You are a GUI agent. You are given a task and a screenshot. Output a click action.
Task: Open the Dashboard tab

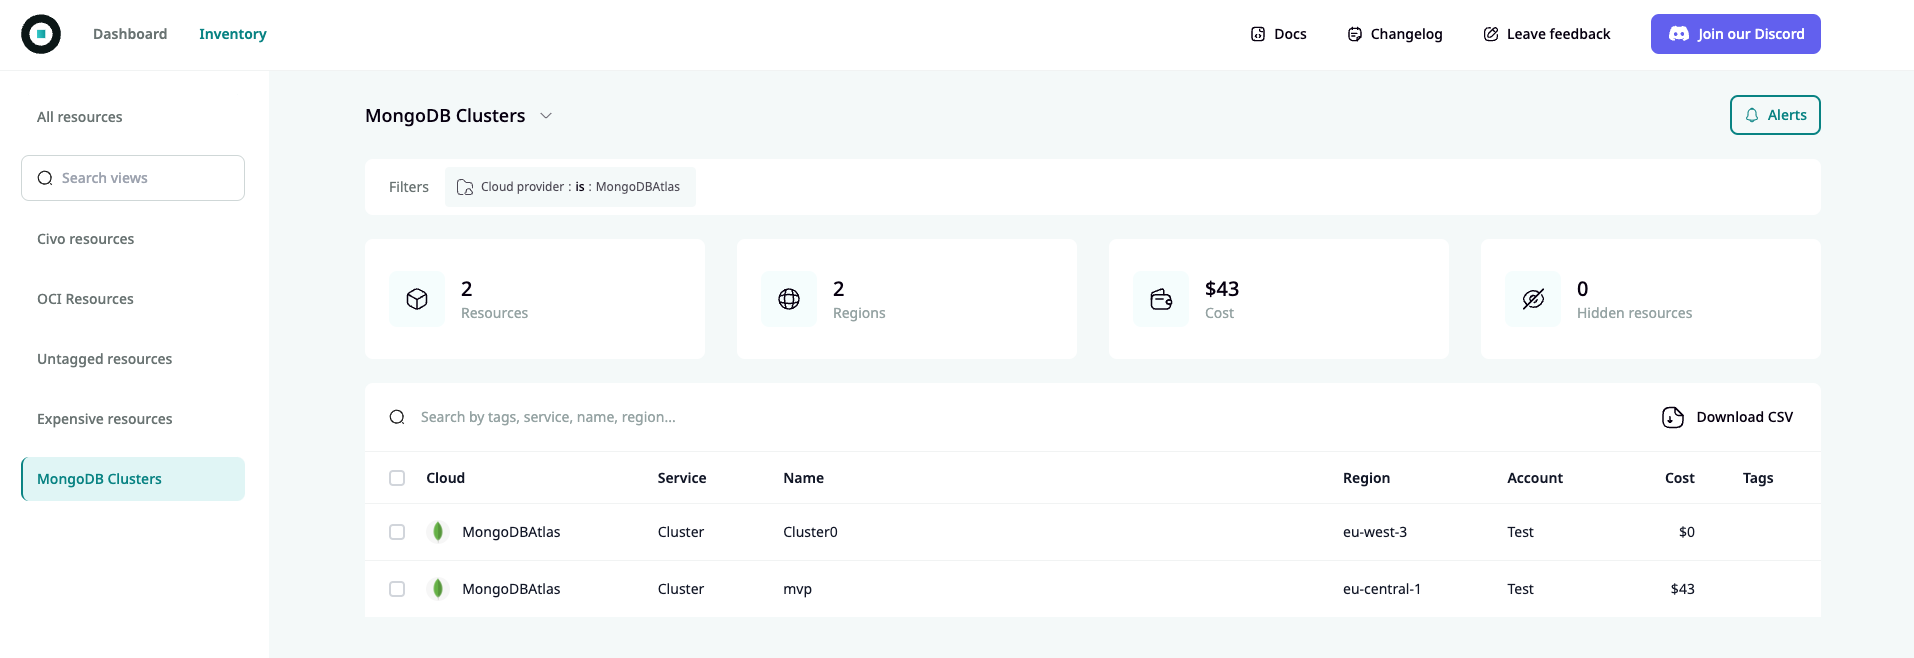coord(130,34)
